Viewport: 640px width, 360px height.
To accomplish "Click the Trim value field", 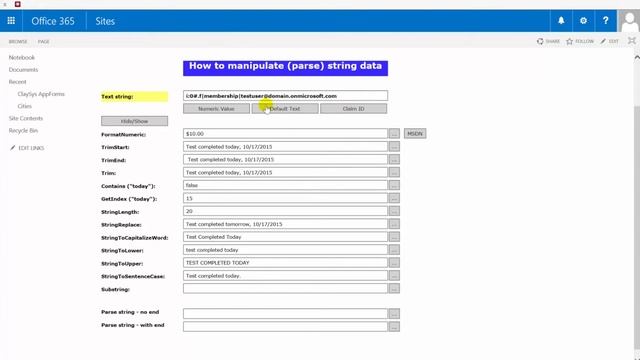I will click(285, 172).
